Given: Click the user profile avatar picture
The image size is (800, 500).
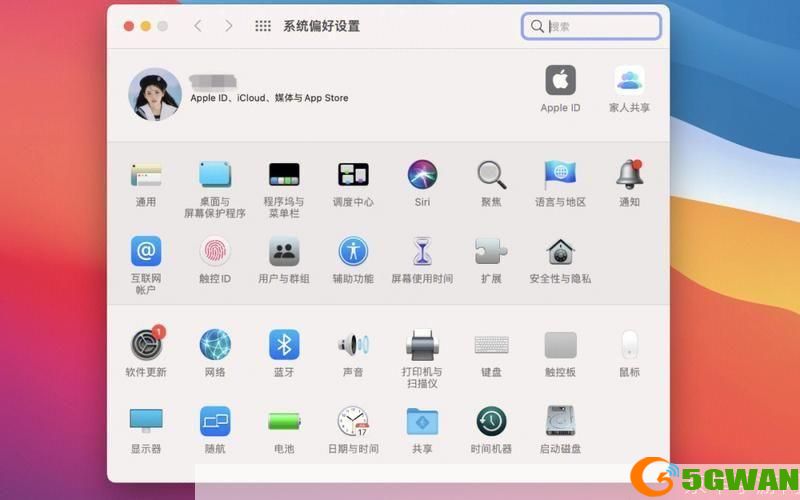Looking at the screenshot, I should click(155, 94).
